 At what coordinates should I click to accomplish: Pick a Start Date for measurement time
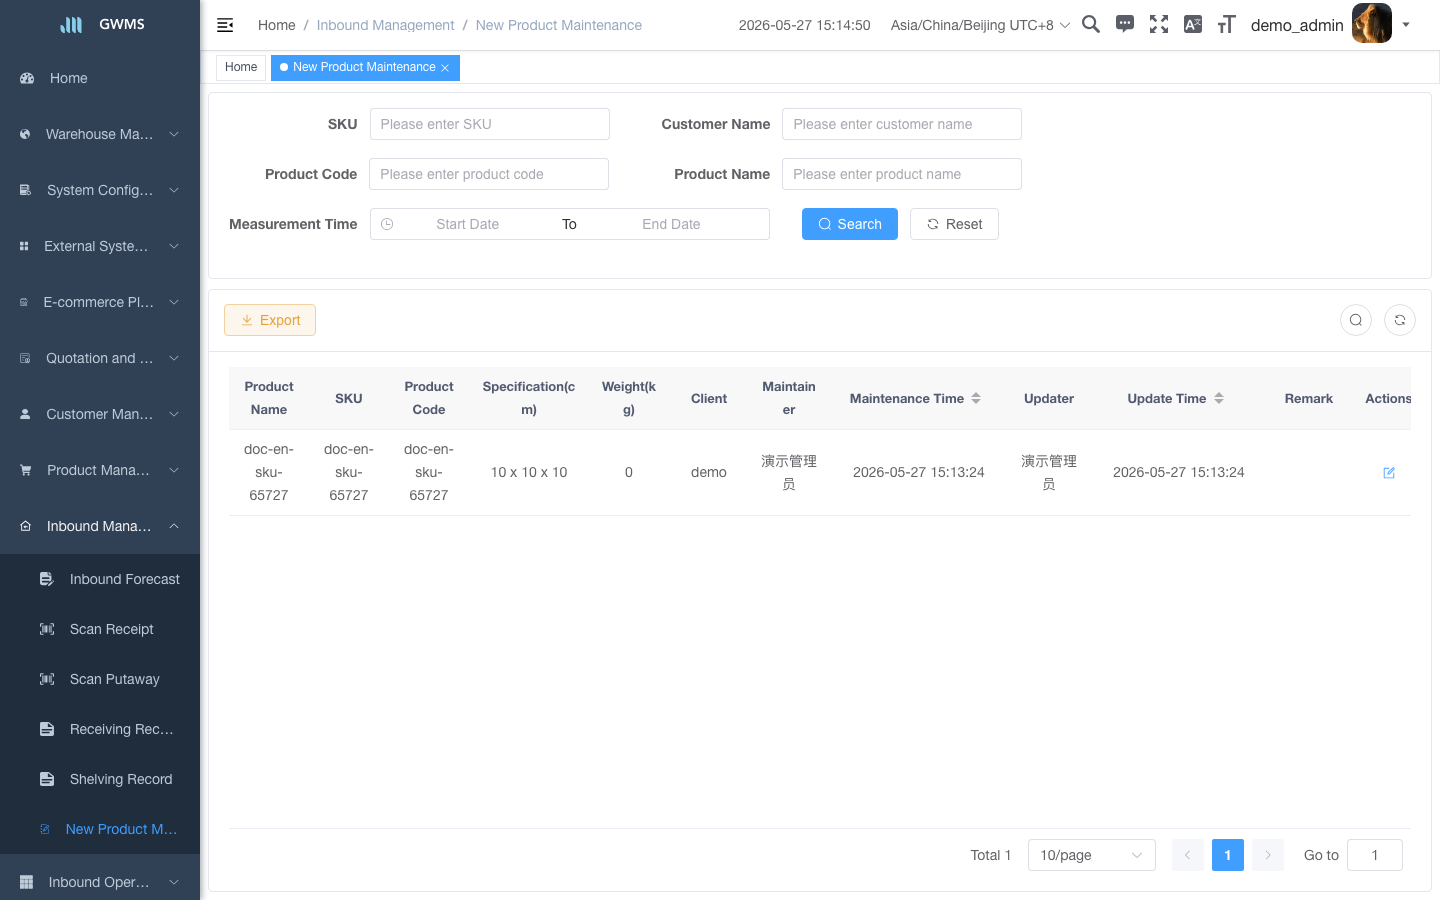point(467,224)
